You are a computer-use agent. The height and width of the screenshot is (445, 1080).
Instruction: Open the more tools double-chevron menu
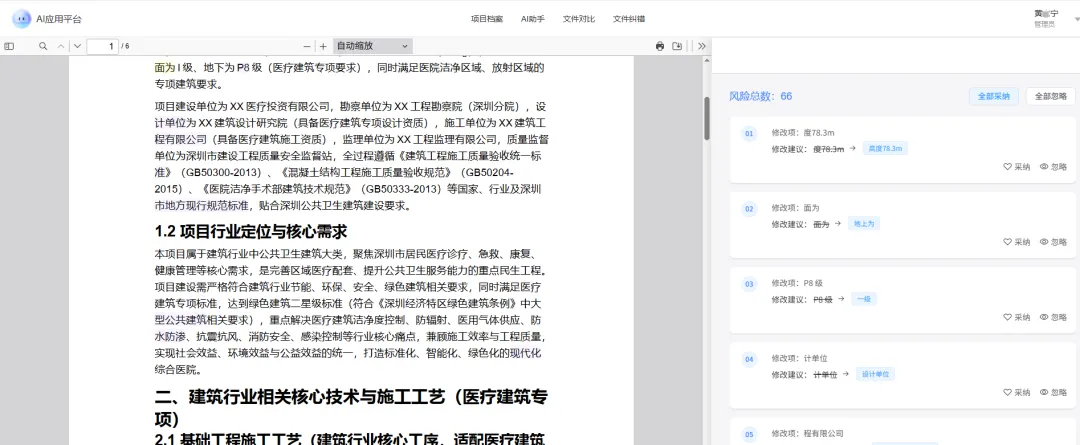pos(701,46)
